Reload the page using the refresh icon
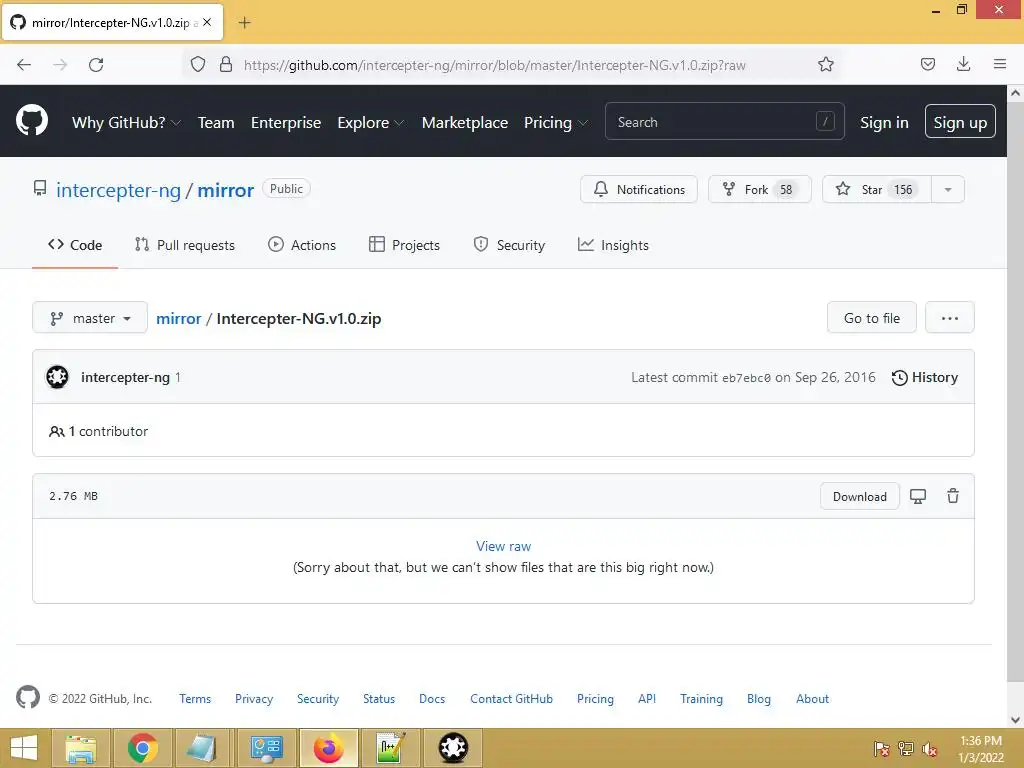1024x768 pixels. (x=96, y=64)
